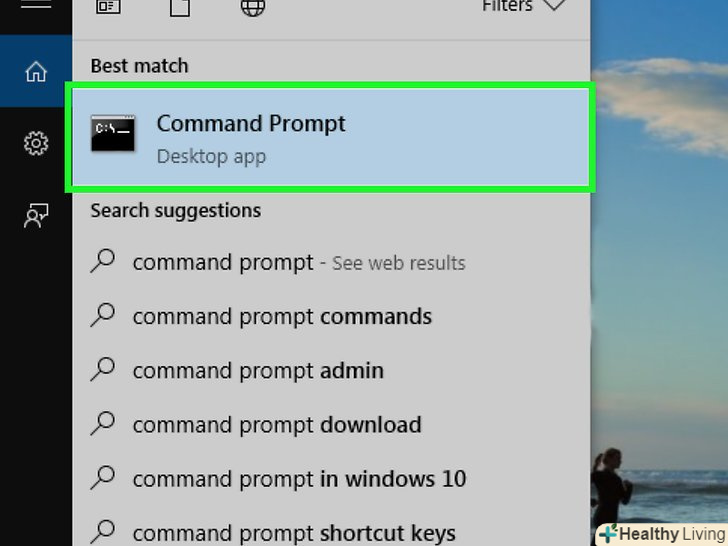This screenshot has width=728, height=546.
Task: Open the Settings gear icon
Action: 36,143
